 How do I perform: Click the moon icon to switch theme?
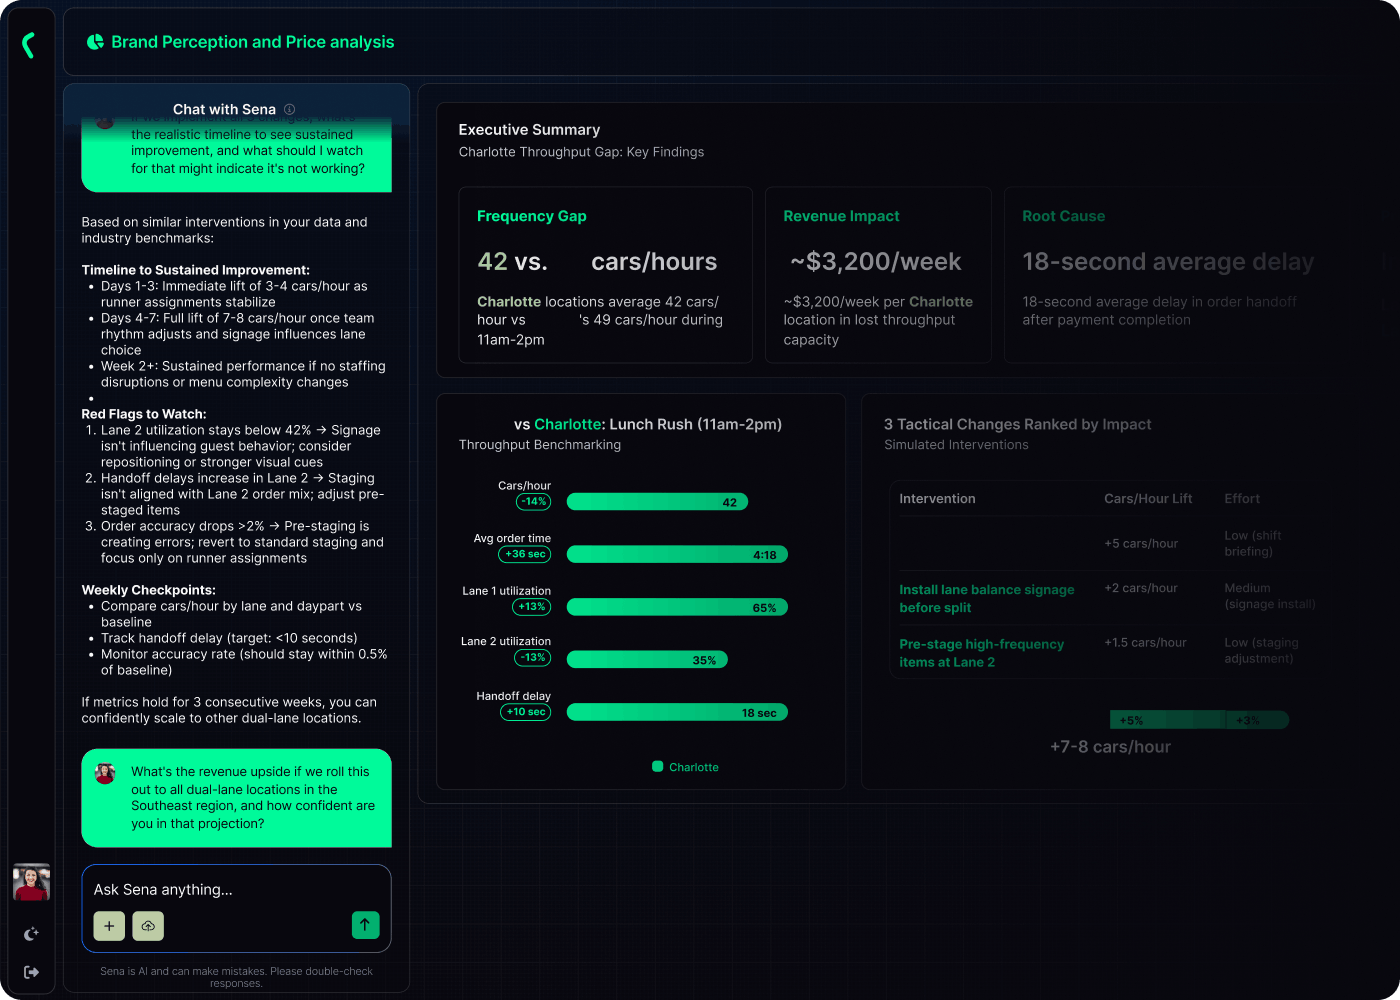31,934
